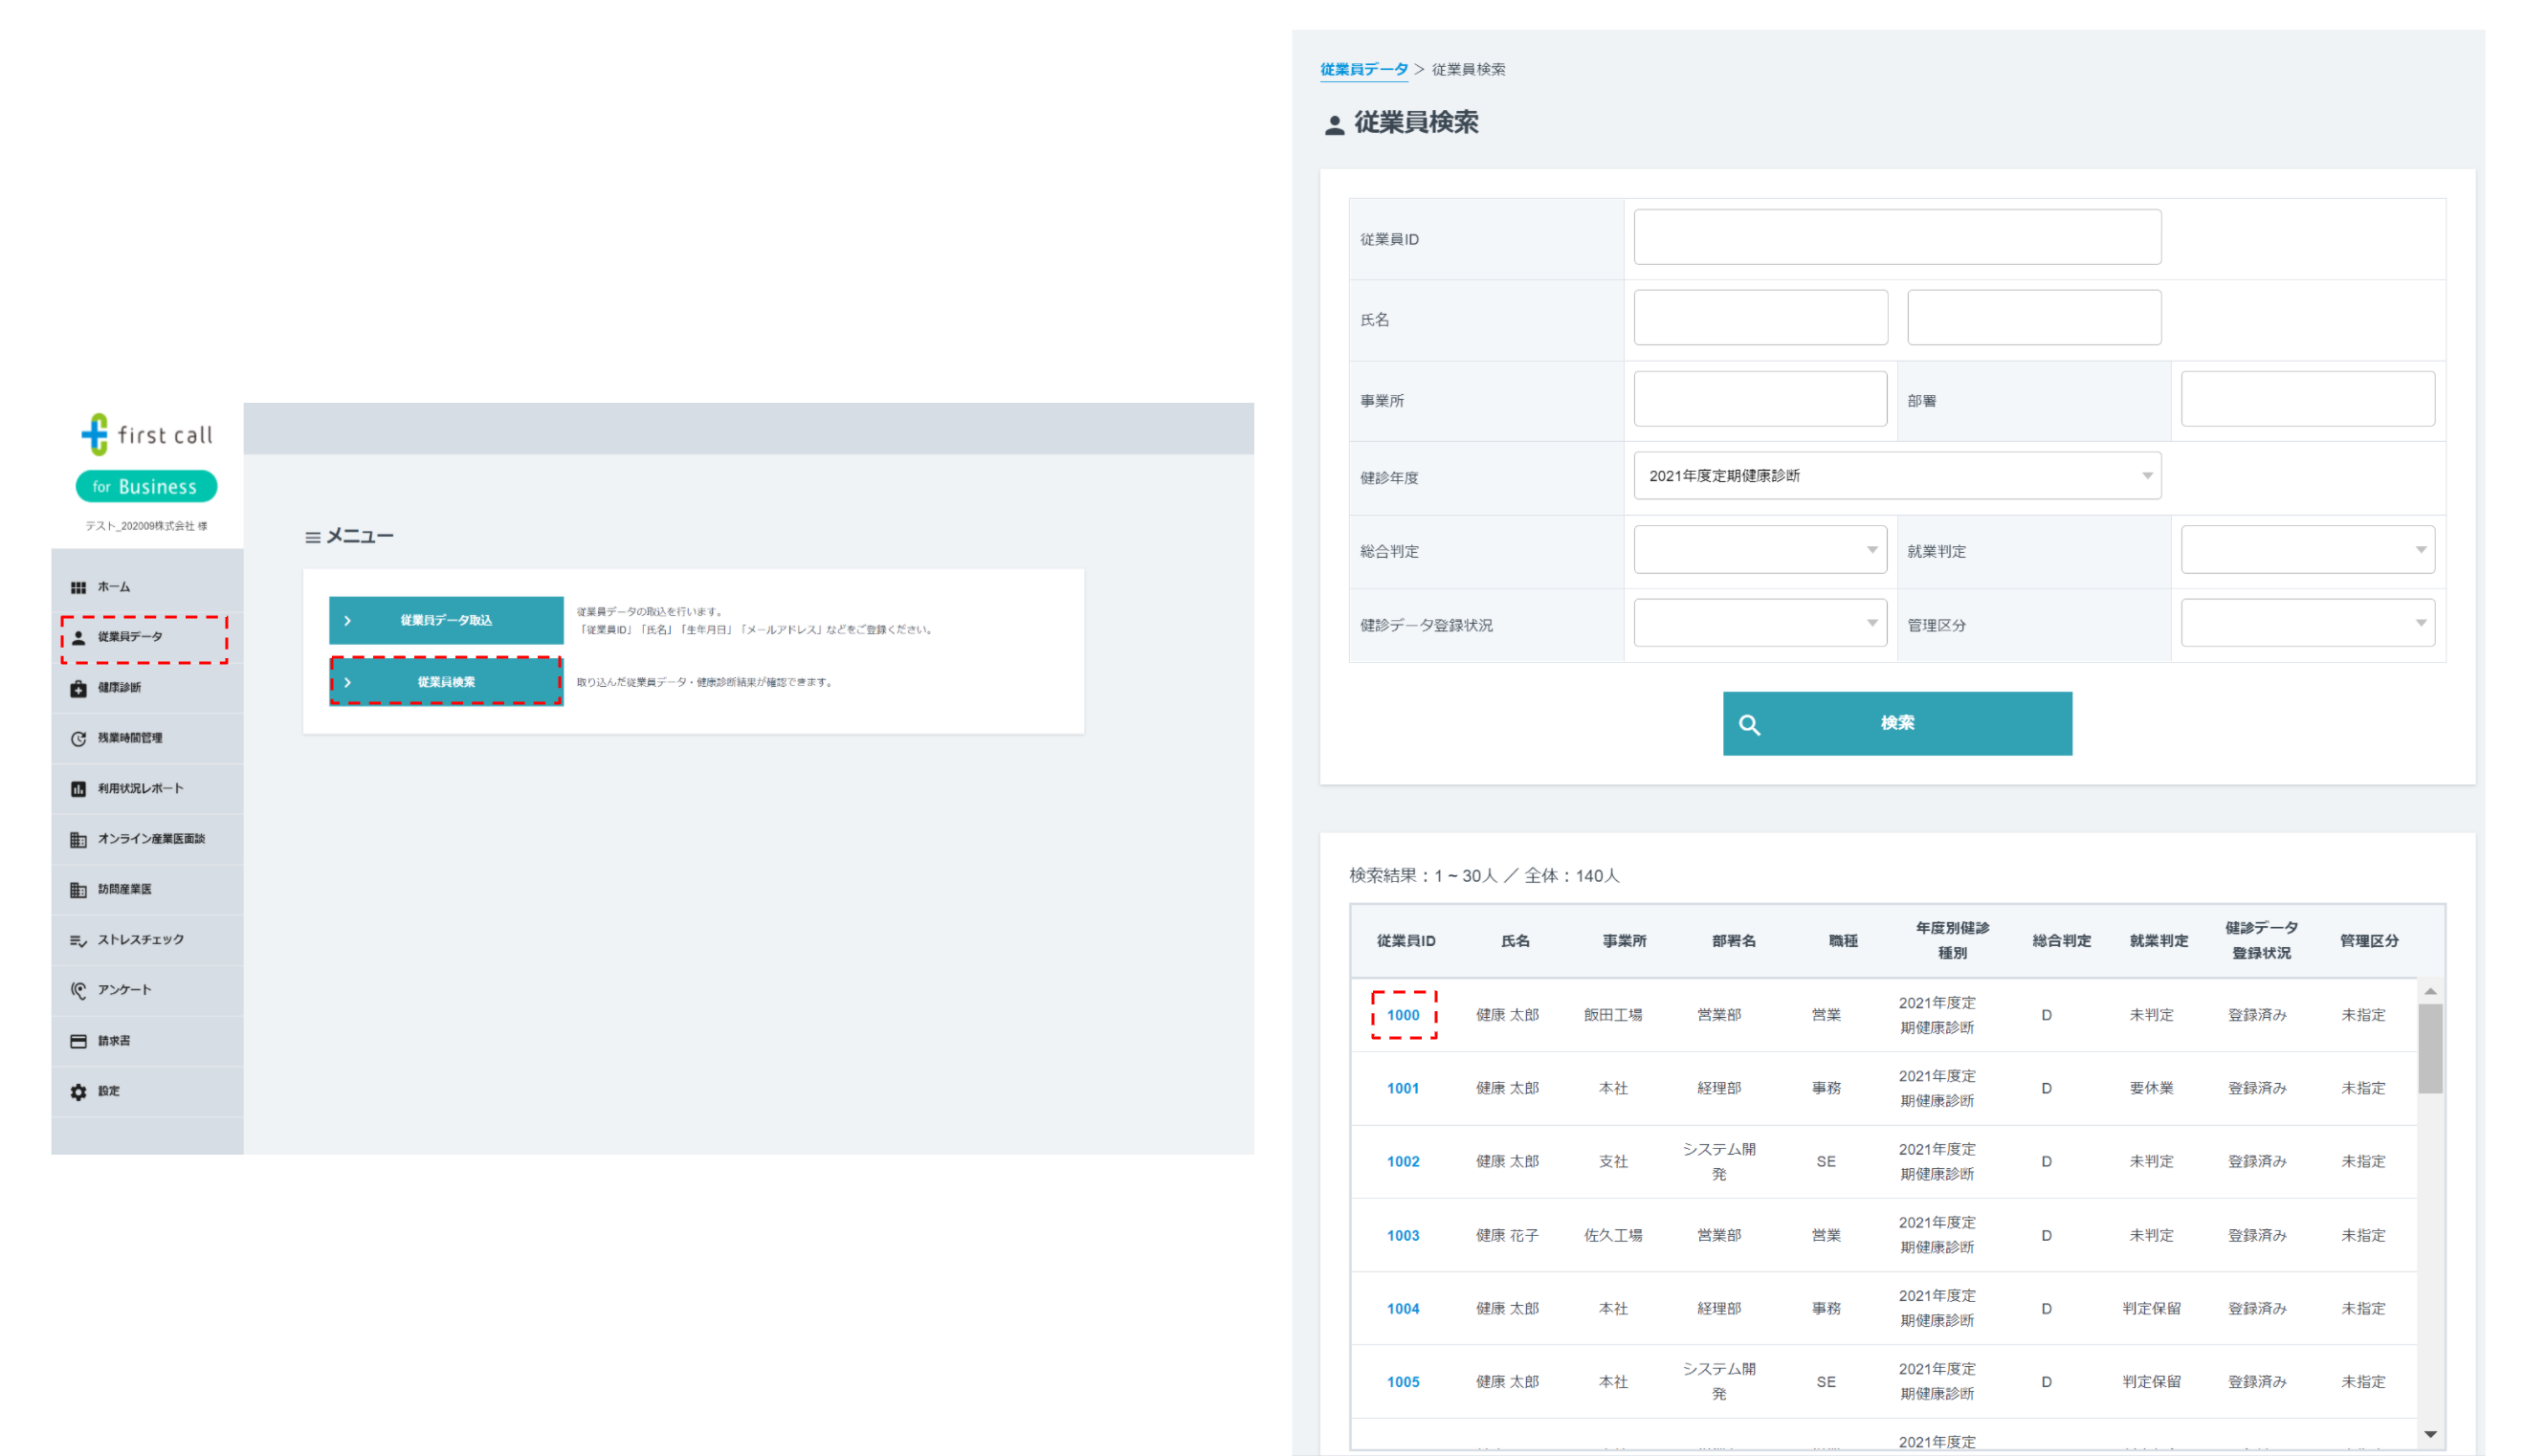Screen dimensions: 2546x1456
Task: Click the settings gear icon
Action: coord(78,1092)
